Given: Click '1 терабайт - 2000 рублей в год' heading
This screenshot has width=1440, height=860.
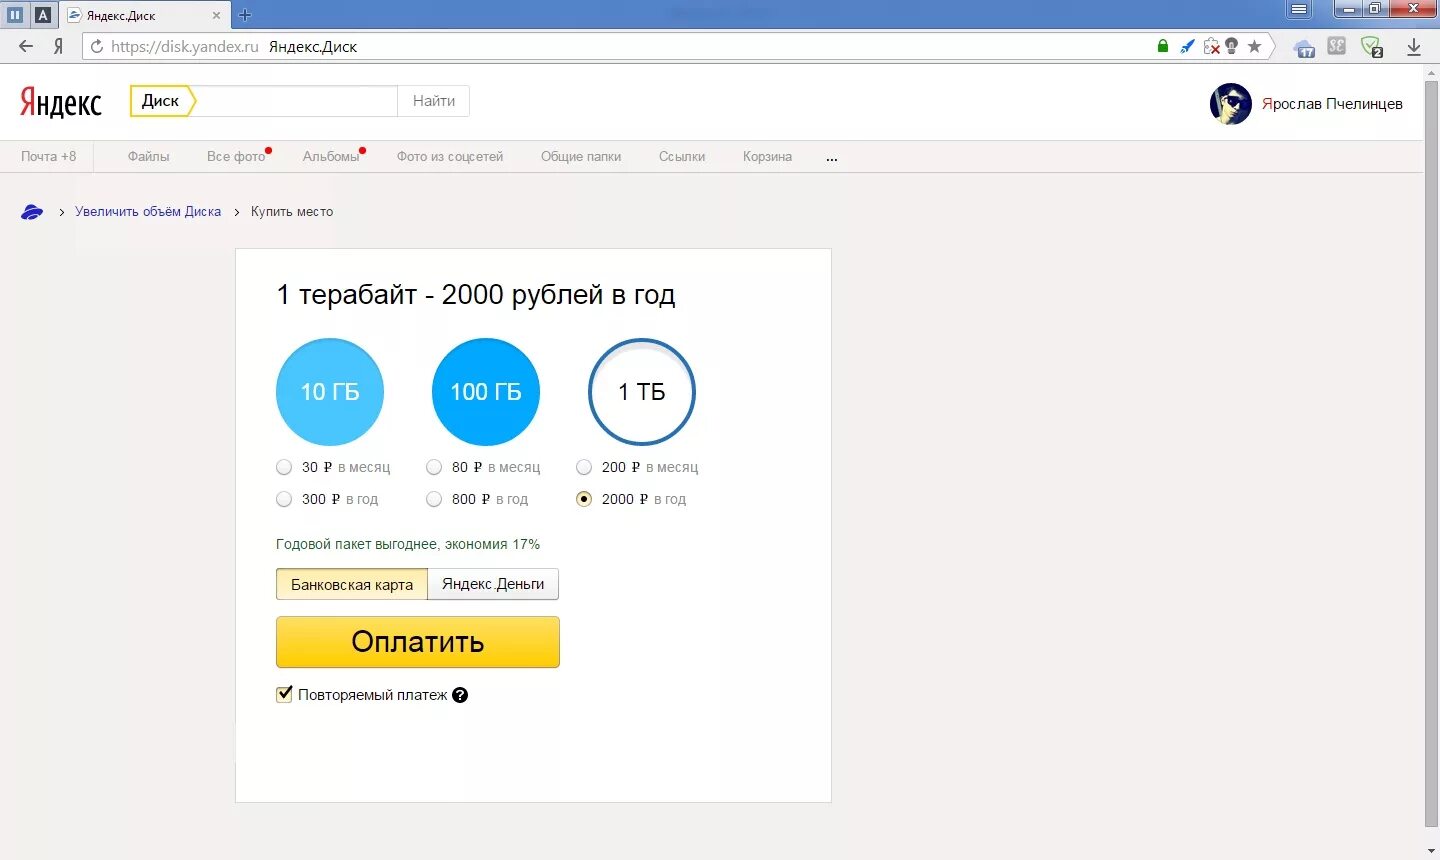Looking at the screenshot, I should click(x=476, y=295).
